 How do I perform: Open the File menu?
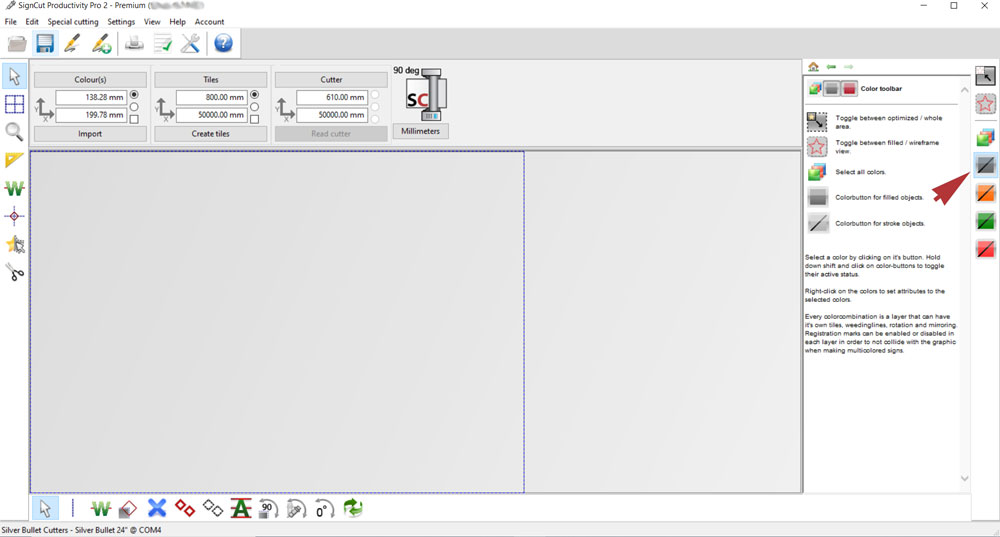point(11,22)
